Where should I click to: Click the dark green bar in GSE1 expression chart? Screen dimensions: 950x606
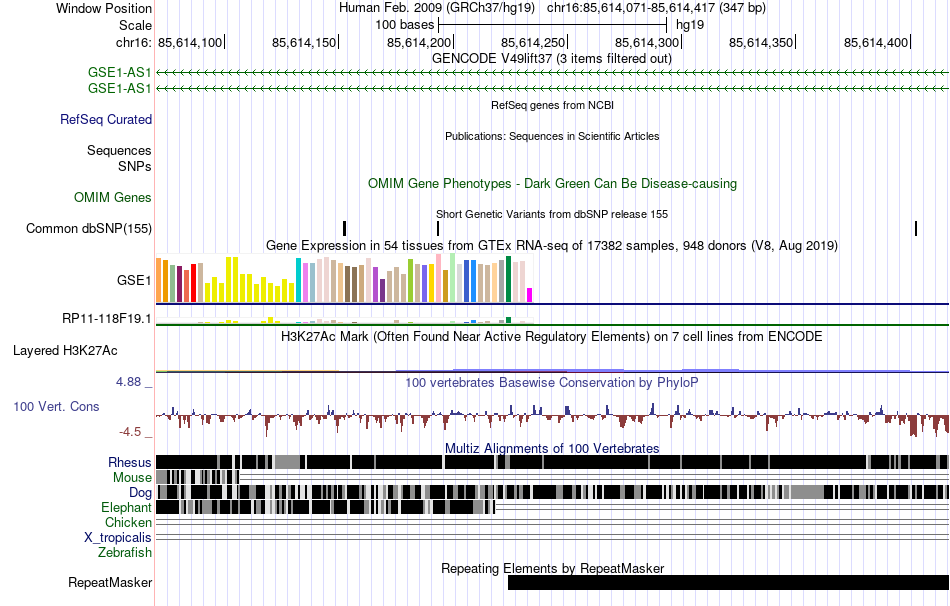(x=509, y=279)
